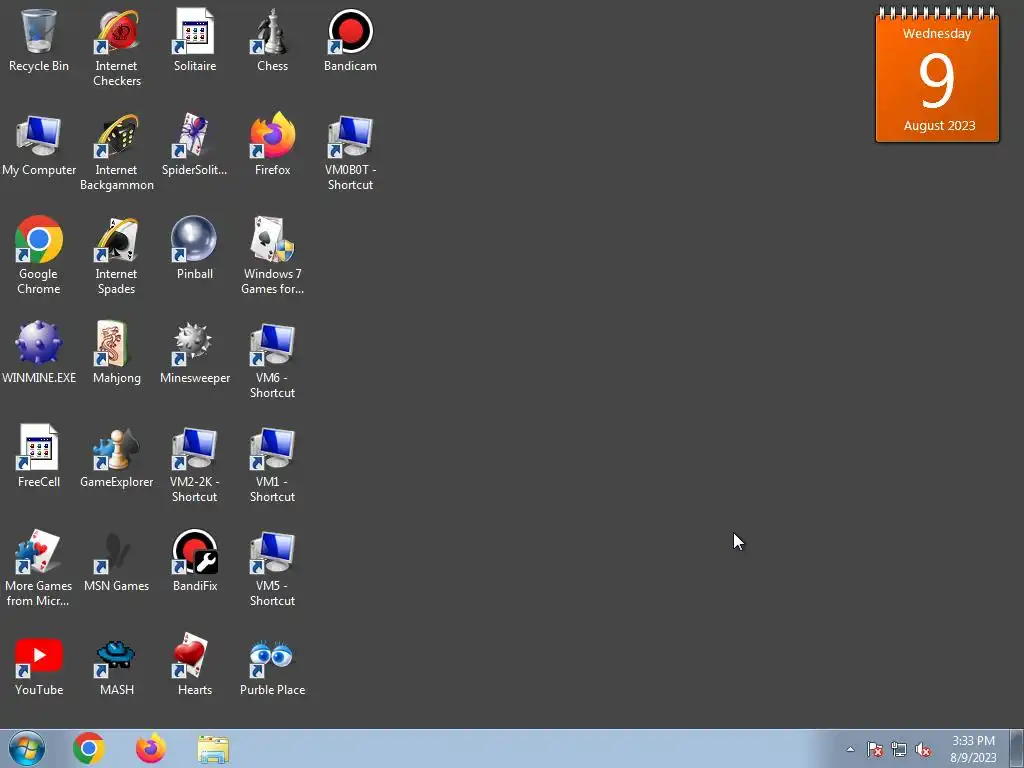Open Windows Explorer from the taskbar

[213, 749]
